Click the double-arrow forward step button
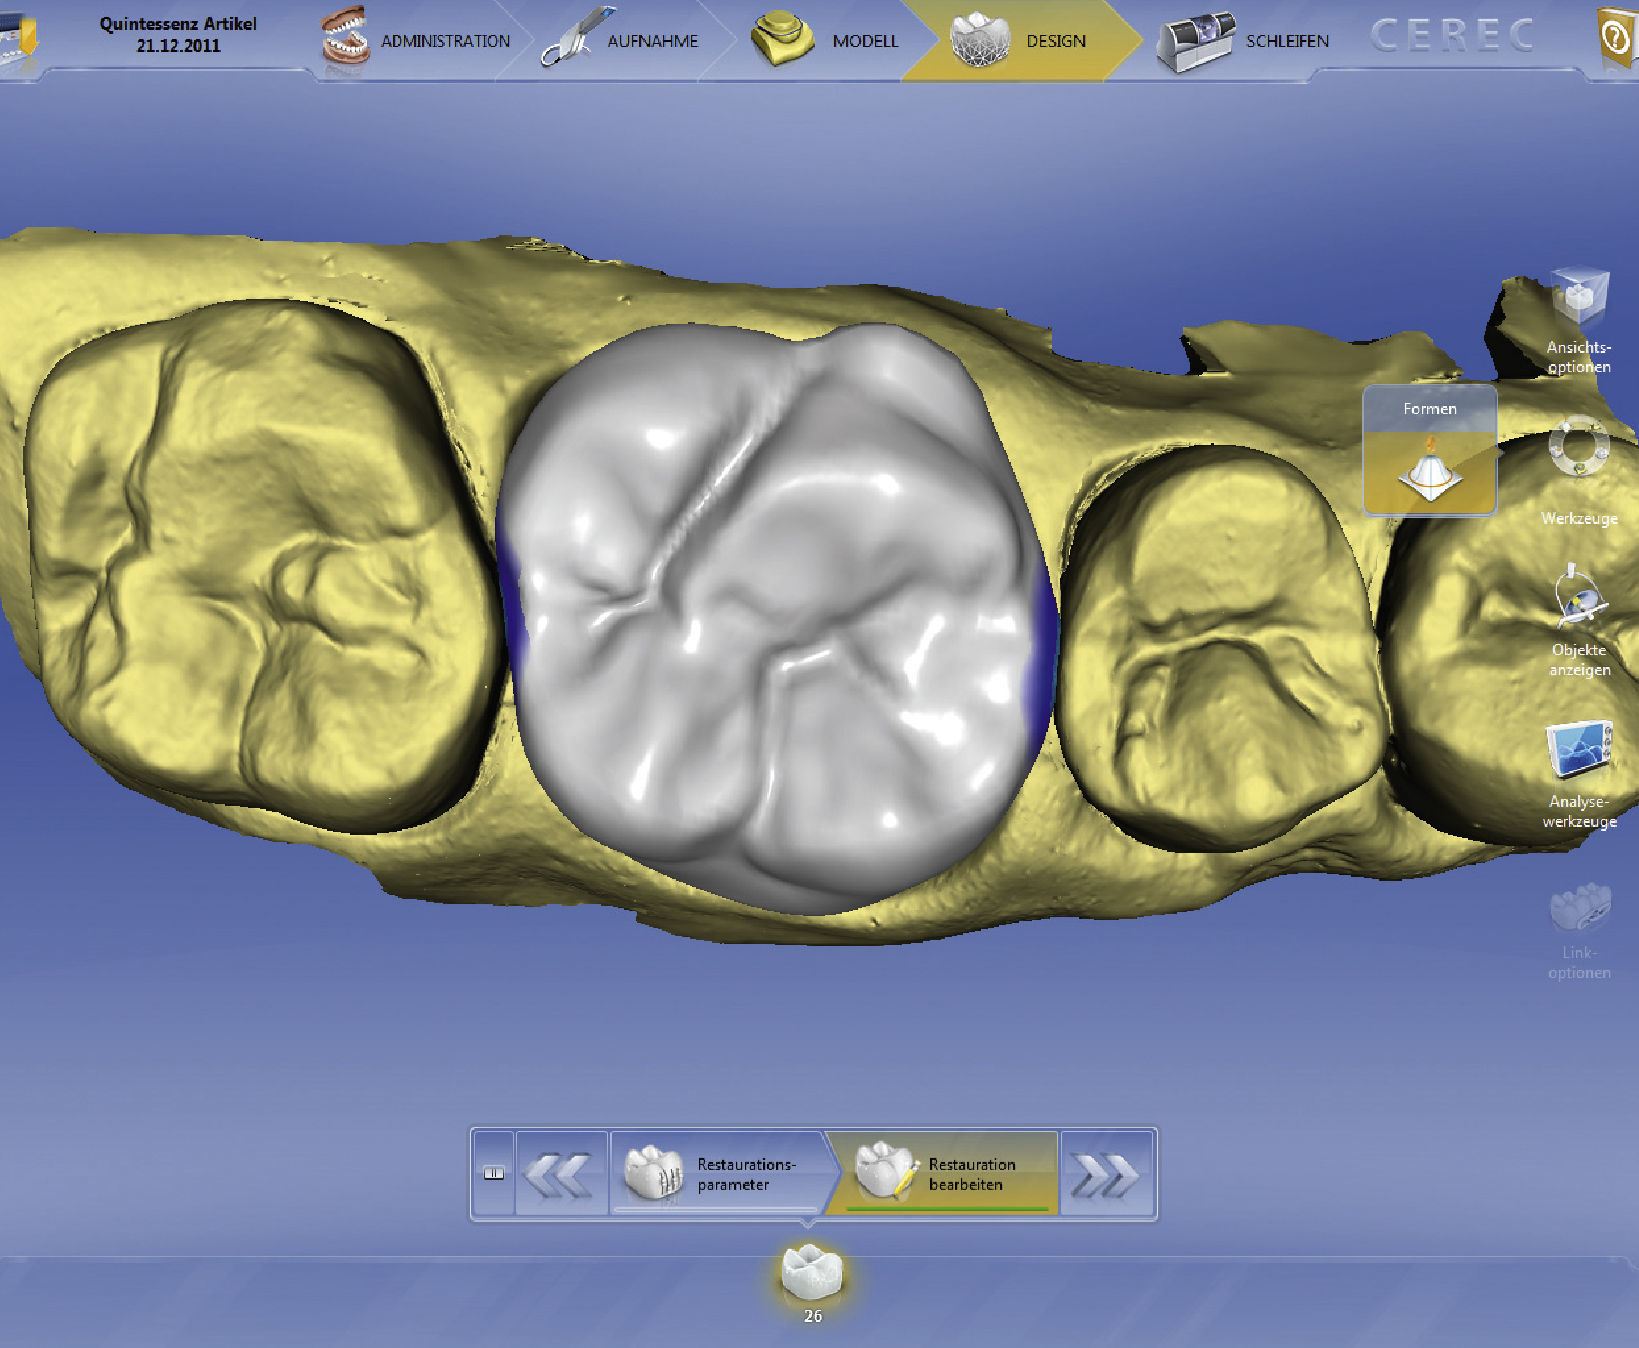The image size is (1639, 1348). pyautogui.click(x=1105, y=1174)
